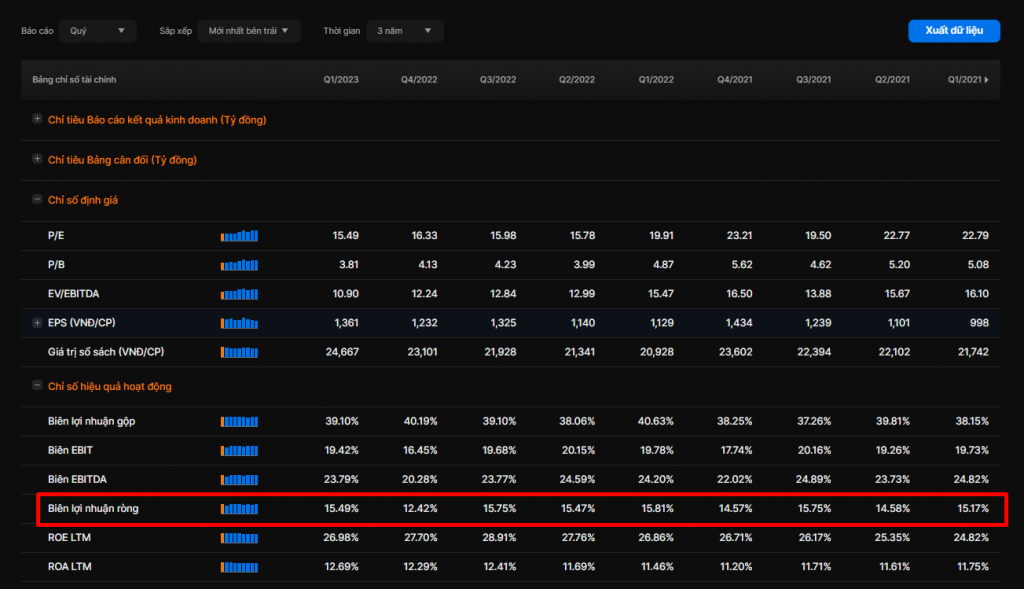Expand Chỉ tiêu Bảng cân đối section
Image resolution: width=1024 pixels, height=589 pixels.
37,159
